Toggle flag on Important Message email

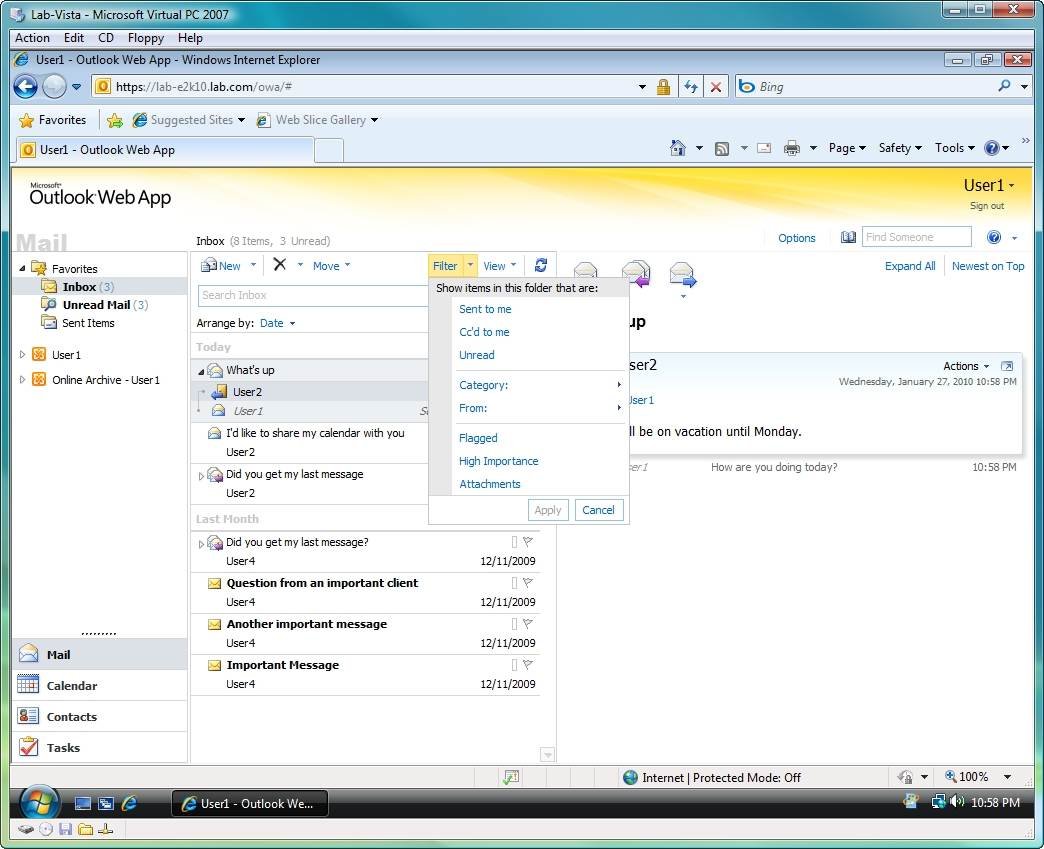coord(528,665)
